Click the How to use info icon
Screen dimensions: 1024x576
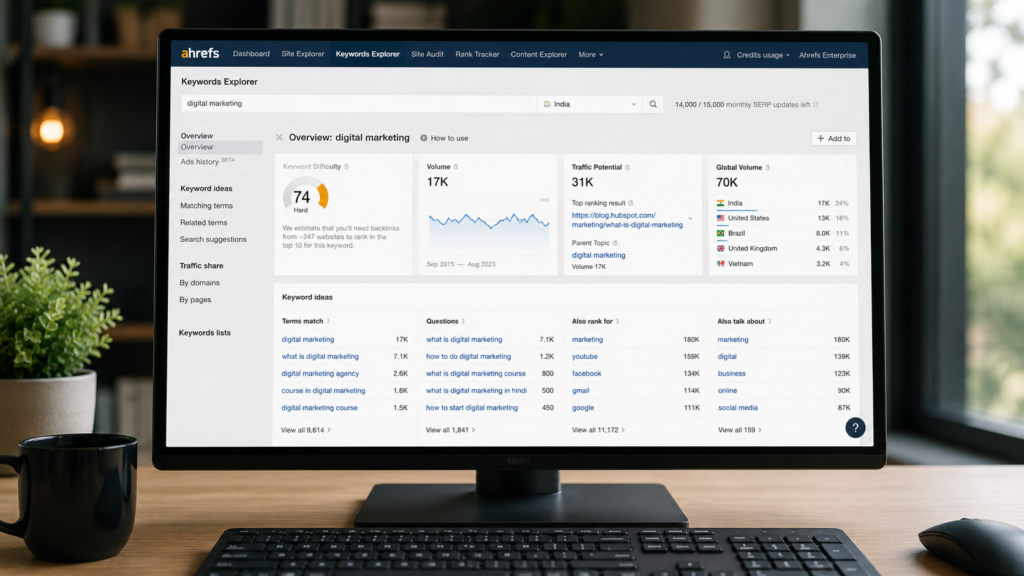(x=424, y=138)
